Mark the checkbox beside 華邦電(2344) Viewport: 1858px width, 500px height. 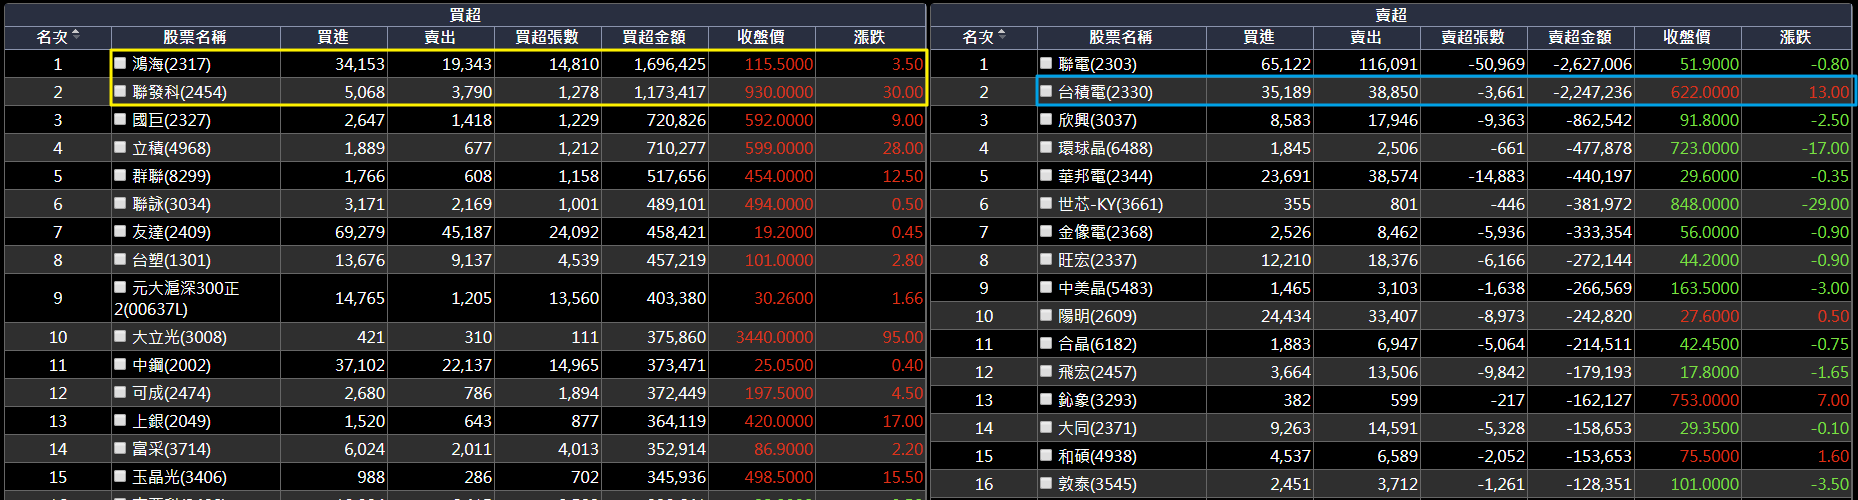[x=1046, y=175]
